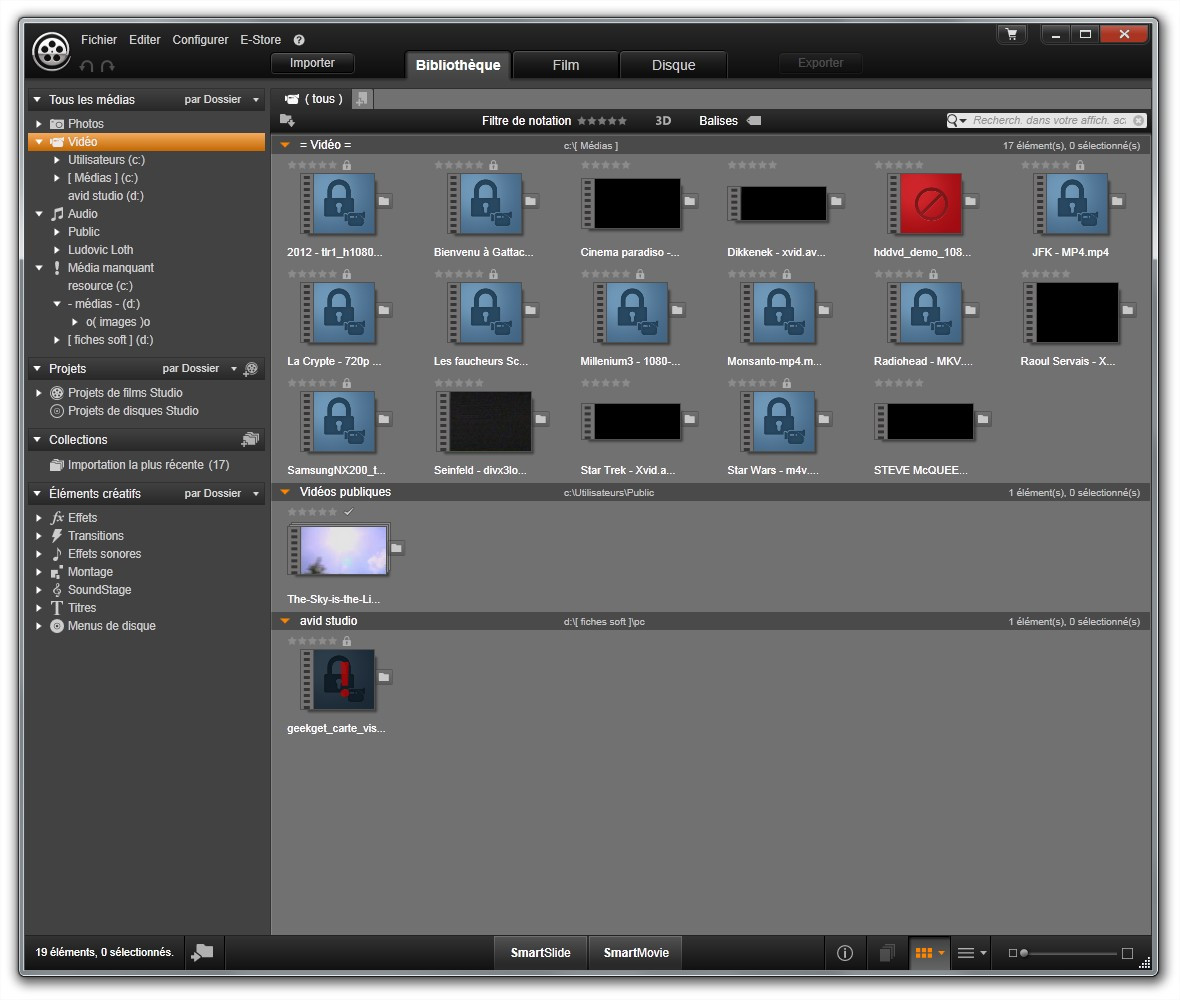Open par Dossier dropdown for Projets
Image resolution: width=1180 pixels, height=1000 pixels.
tap(199, 369)
